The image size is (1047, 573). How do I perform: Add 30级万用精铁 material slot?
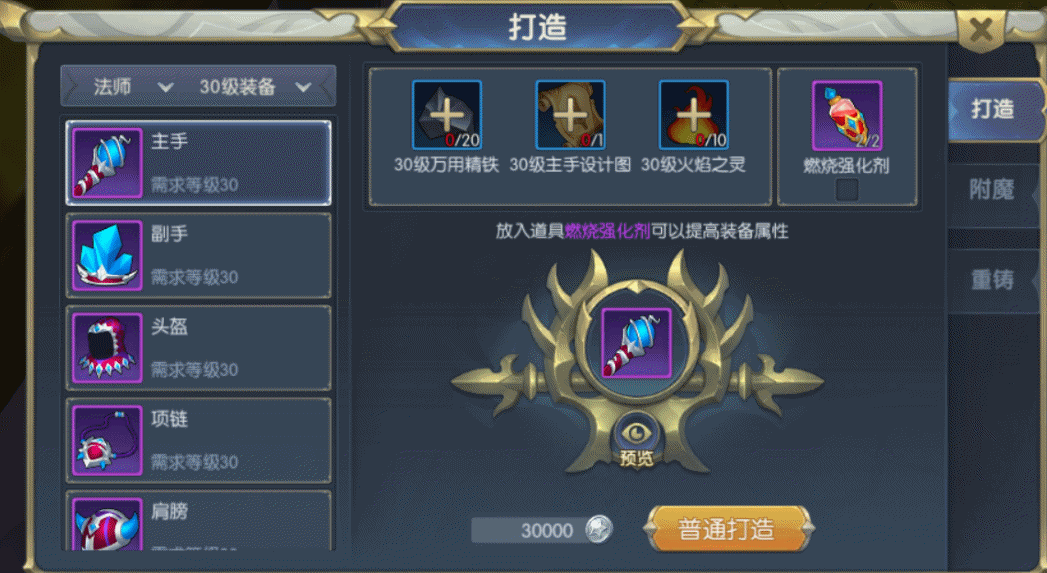click(x=447, y=115)
